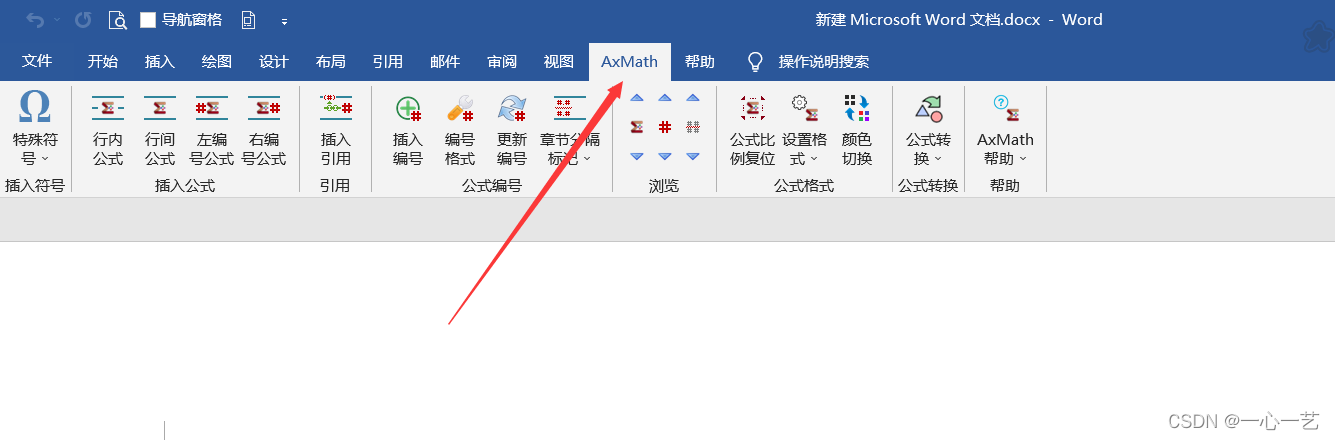Click inside the blank document page
This screenshot has width=1335, height=440.
(667, 340)
